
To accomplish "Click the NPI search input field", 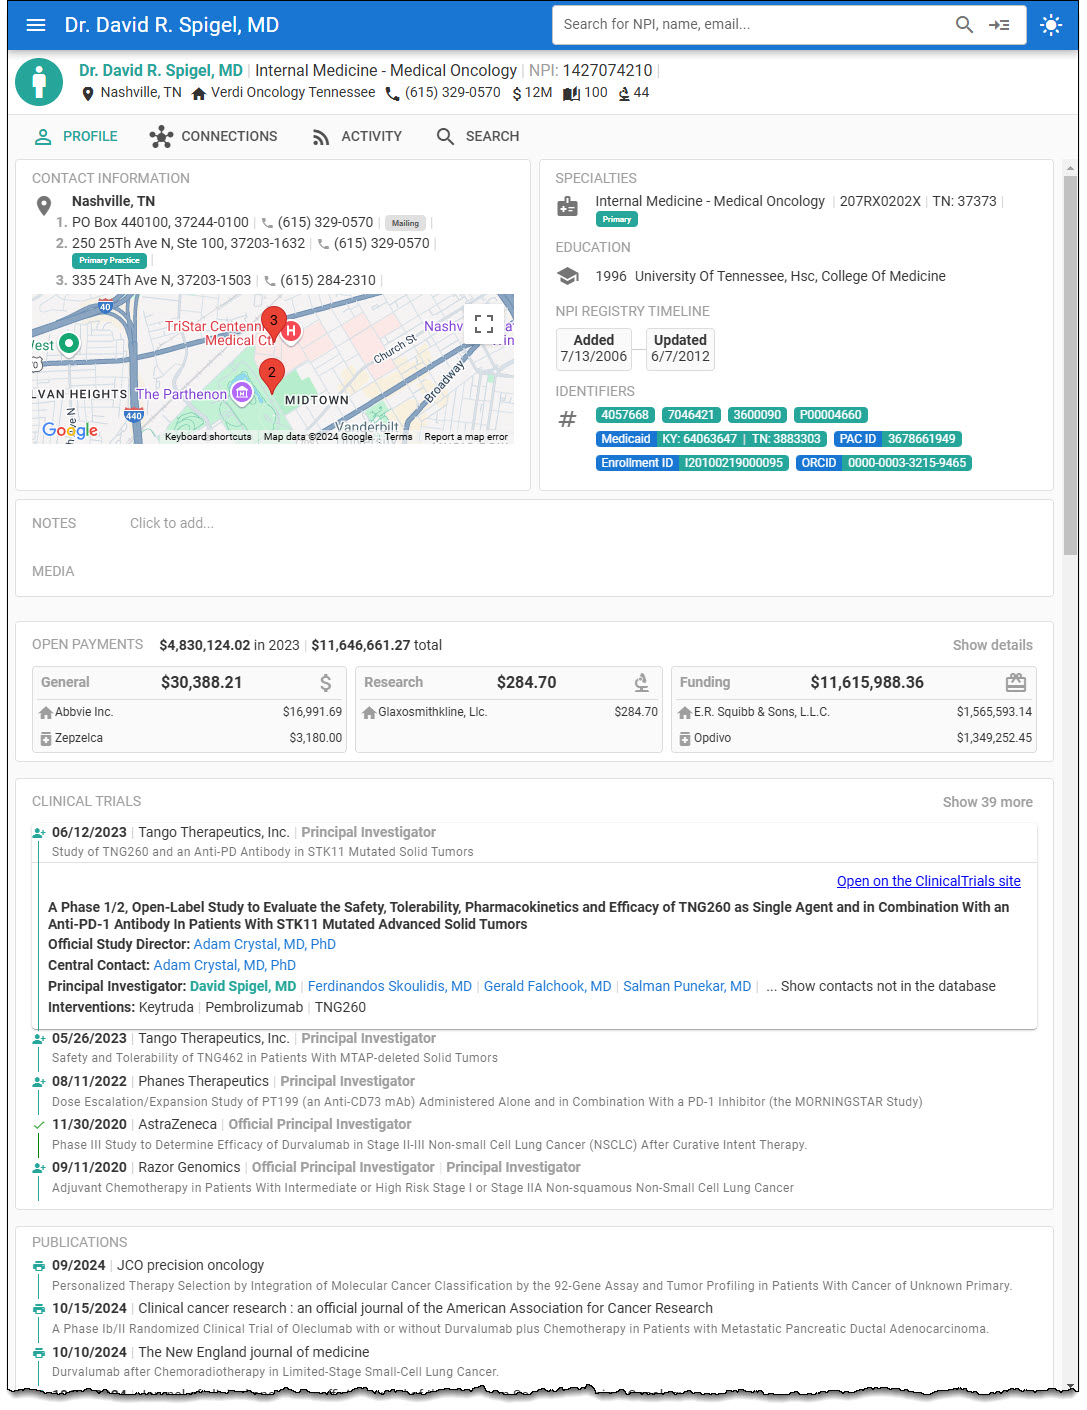I will point(750,25).
